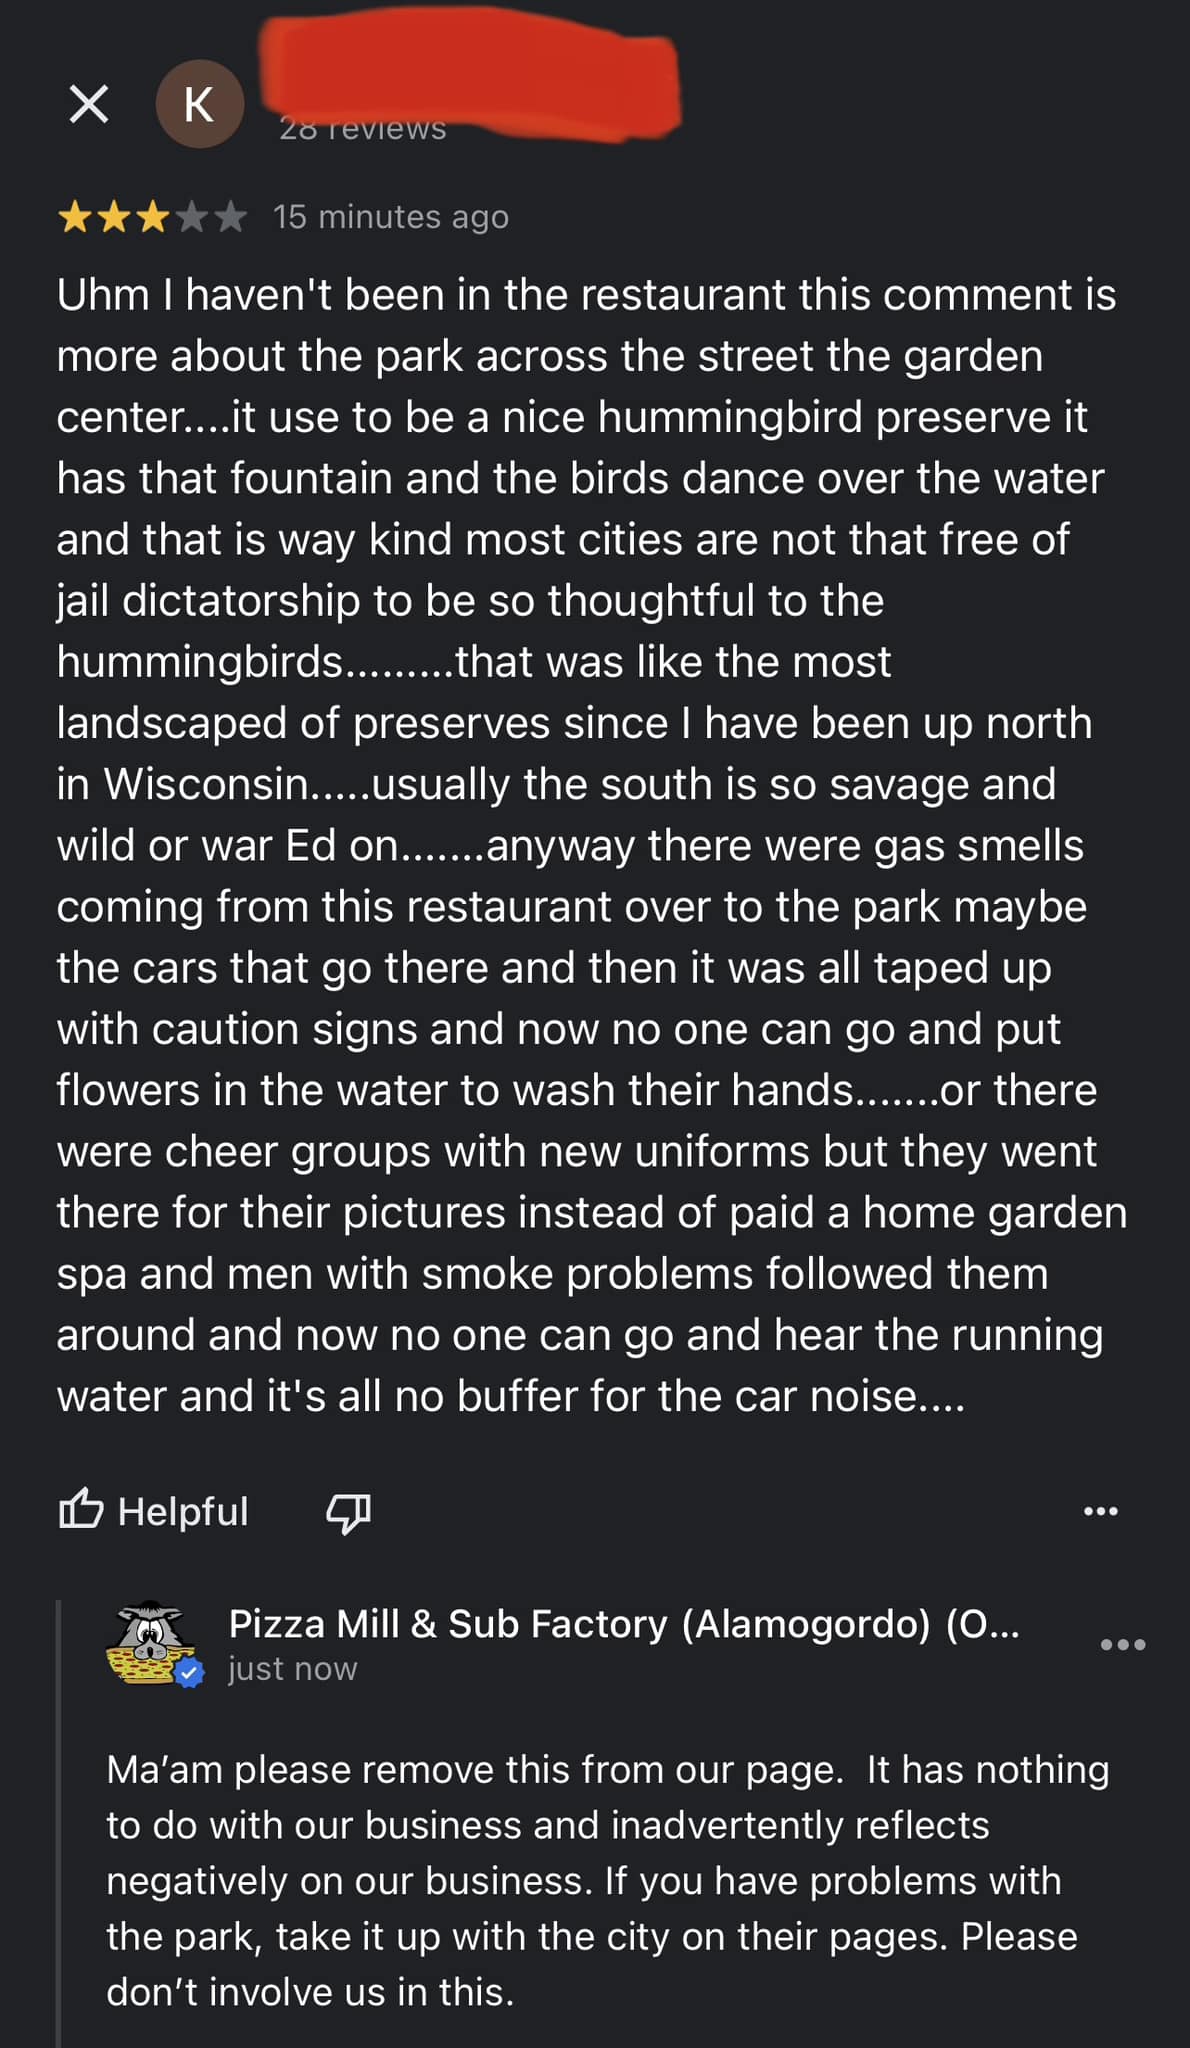Click the third gold rating star
The width and height of the screenshot is (1190, 2048).
(152, 216)
